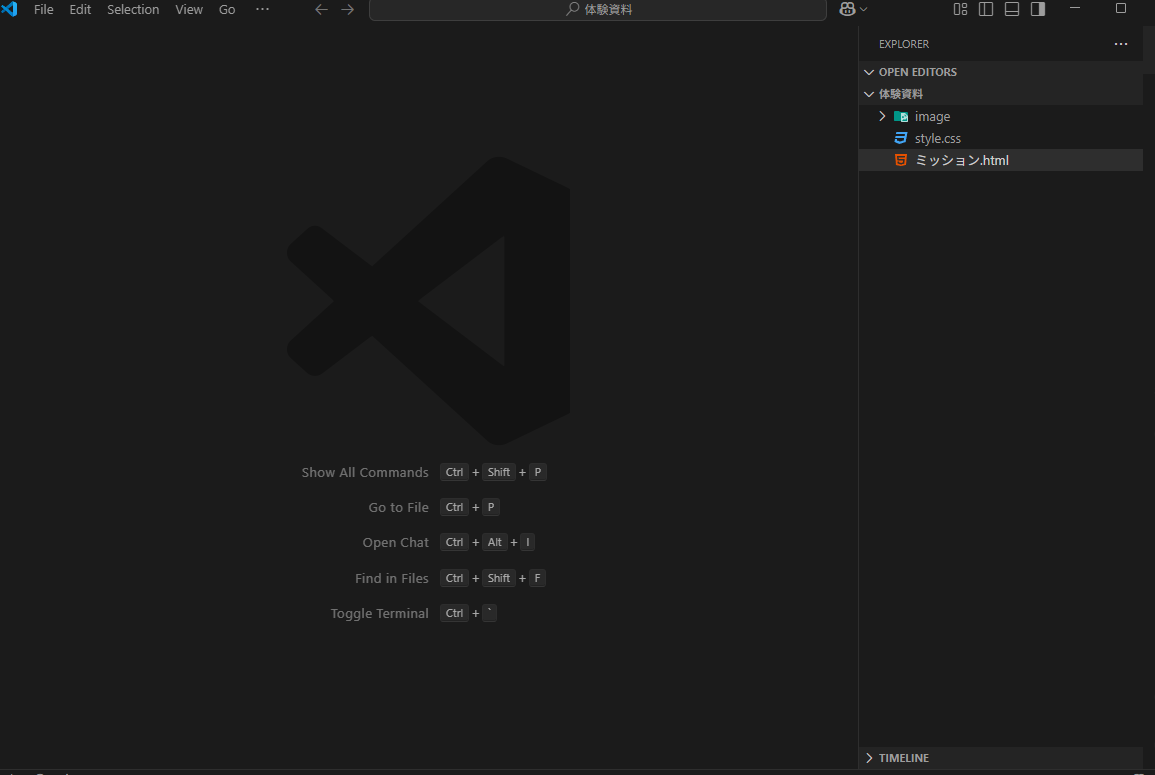Open the View menu
The image size is (1155, 775).
[x=189, y=10]
